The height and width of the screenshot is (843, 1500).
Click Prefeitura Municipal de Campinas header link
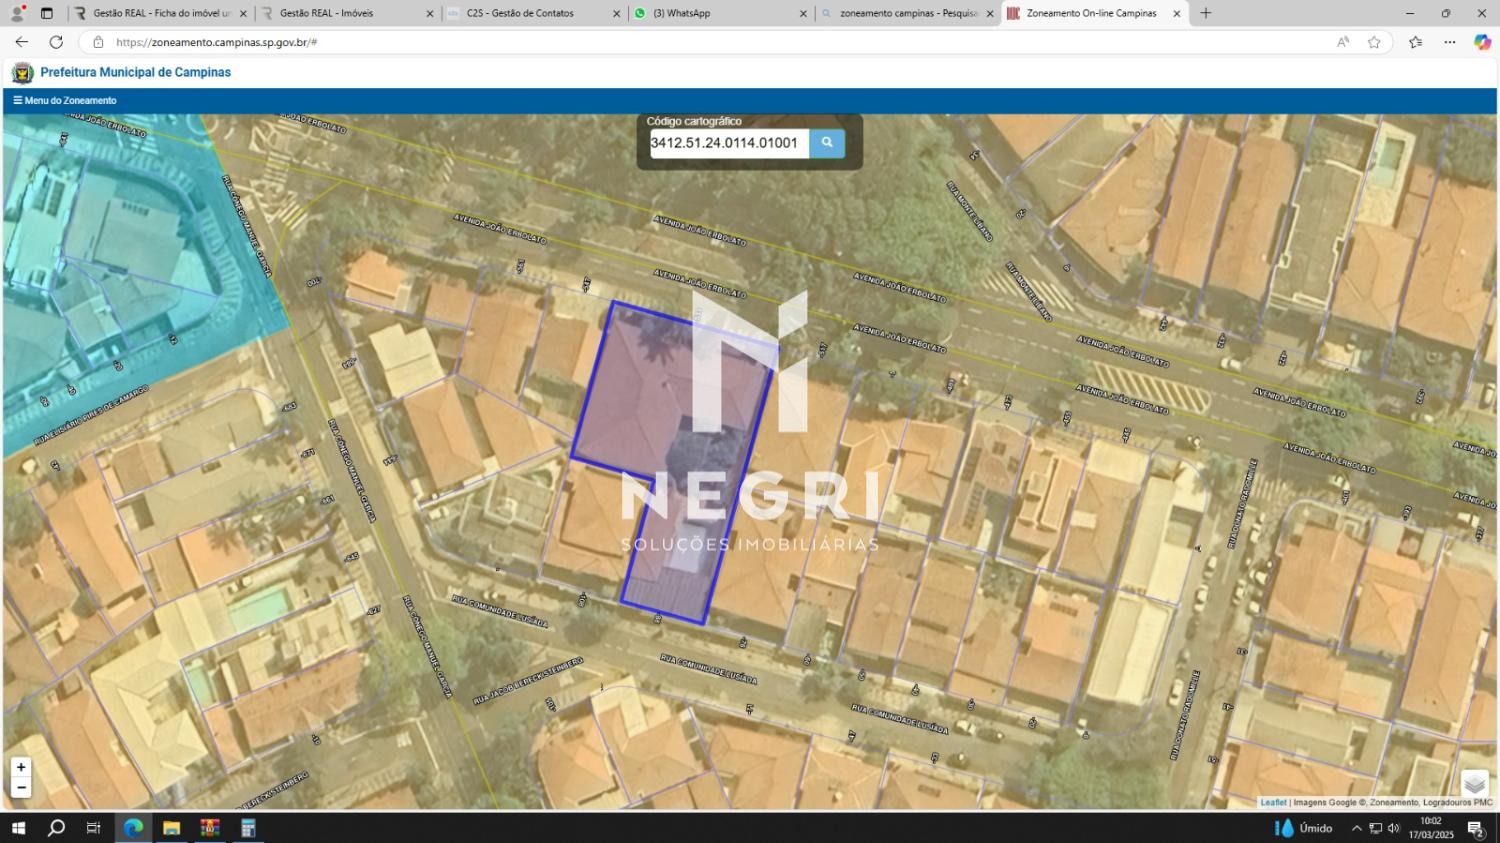coord(135,72)
